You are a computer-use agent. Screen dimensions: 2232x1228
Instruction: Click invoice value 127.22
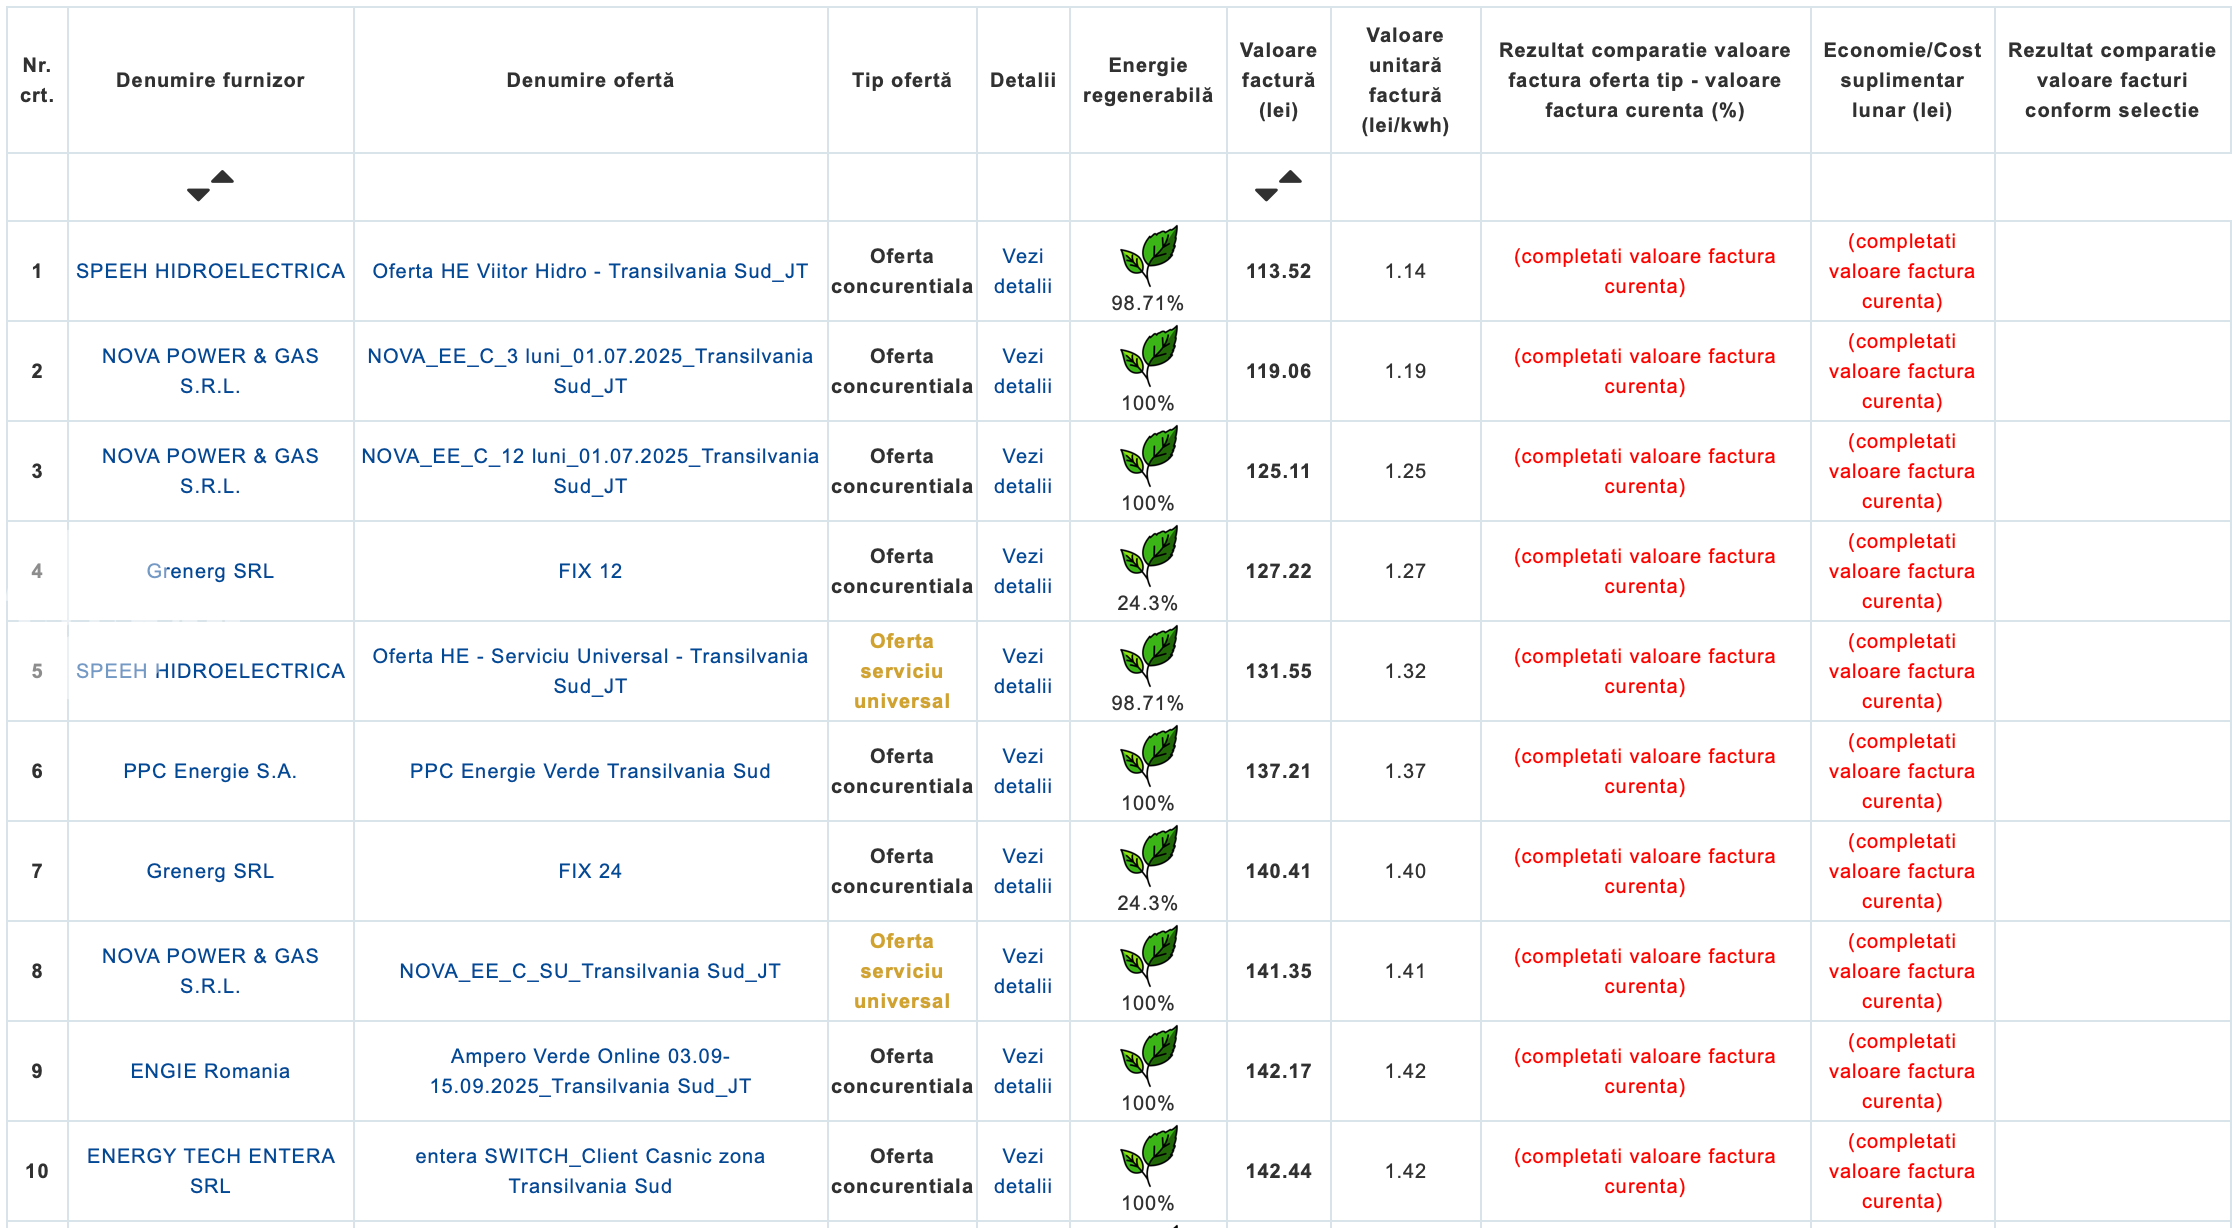point(1278,571)
